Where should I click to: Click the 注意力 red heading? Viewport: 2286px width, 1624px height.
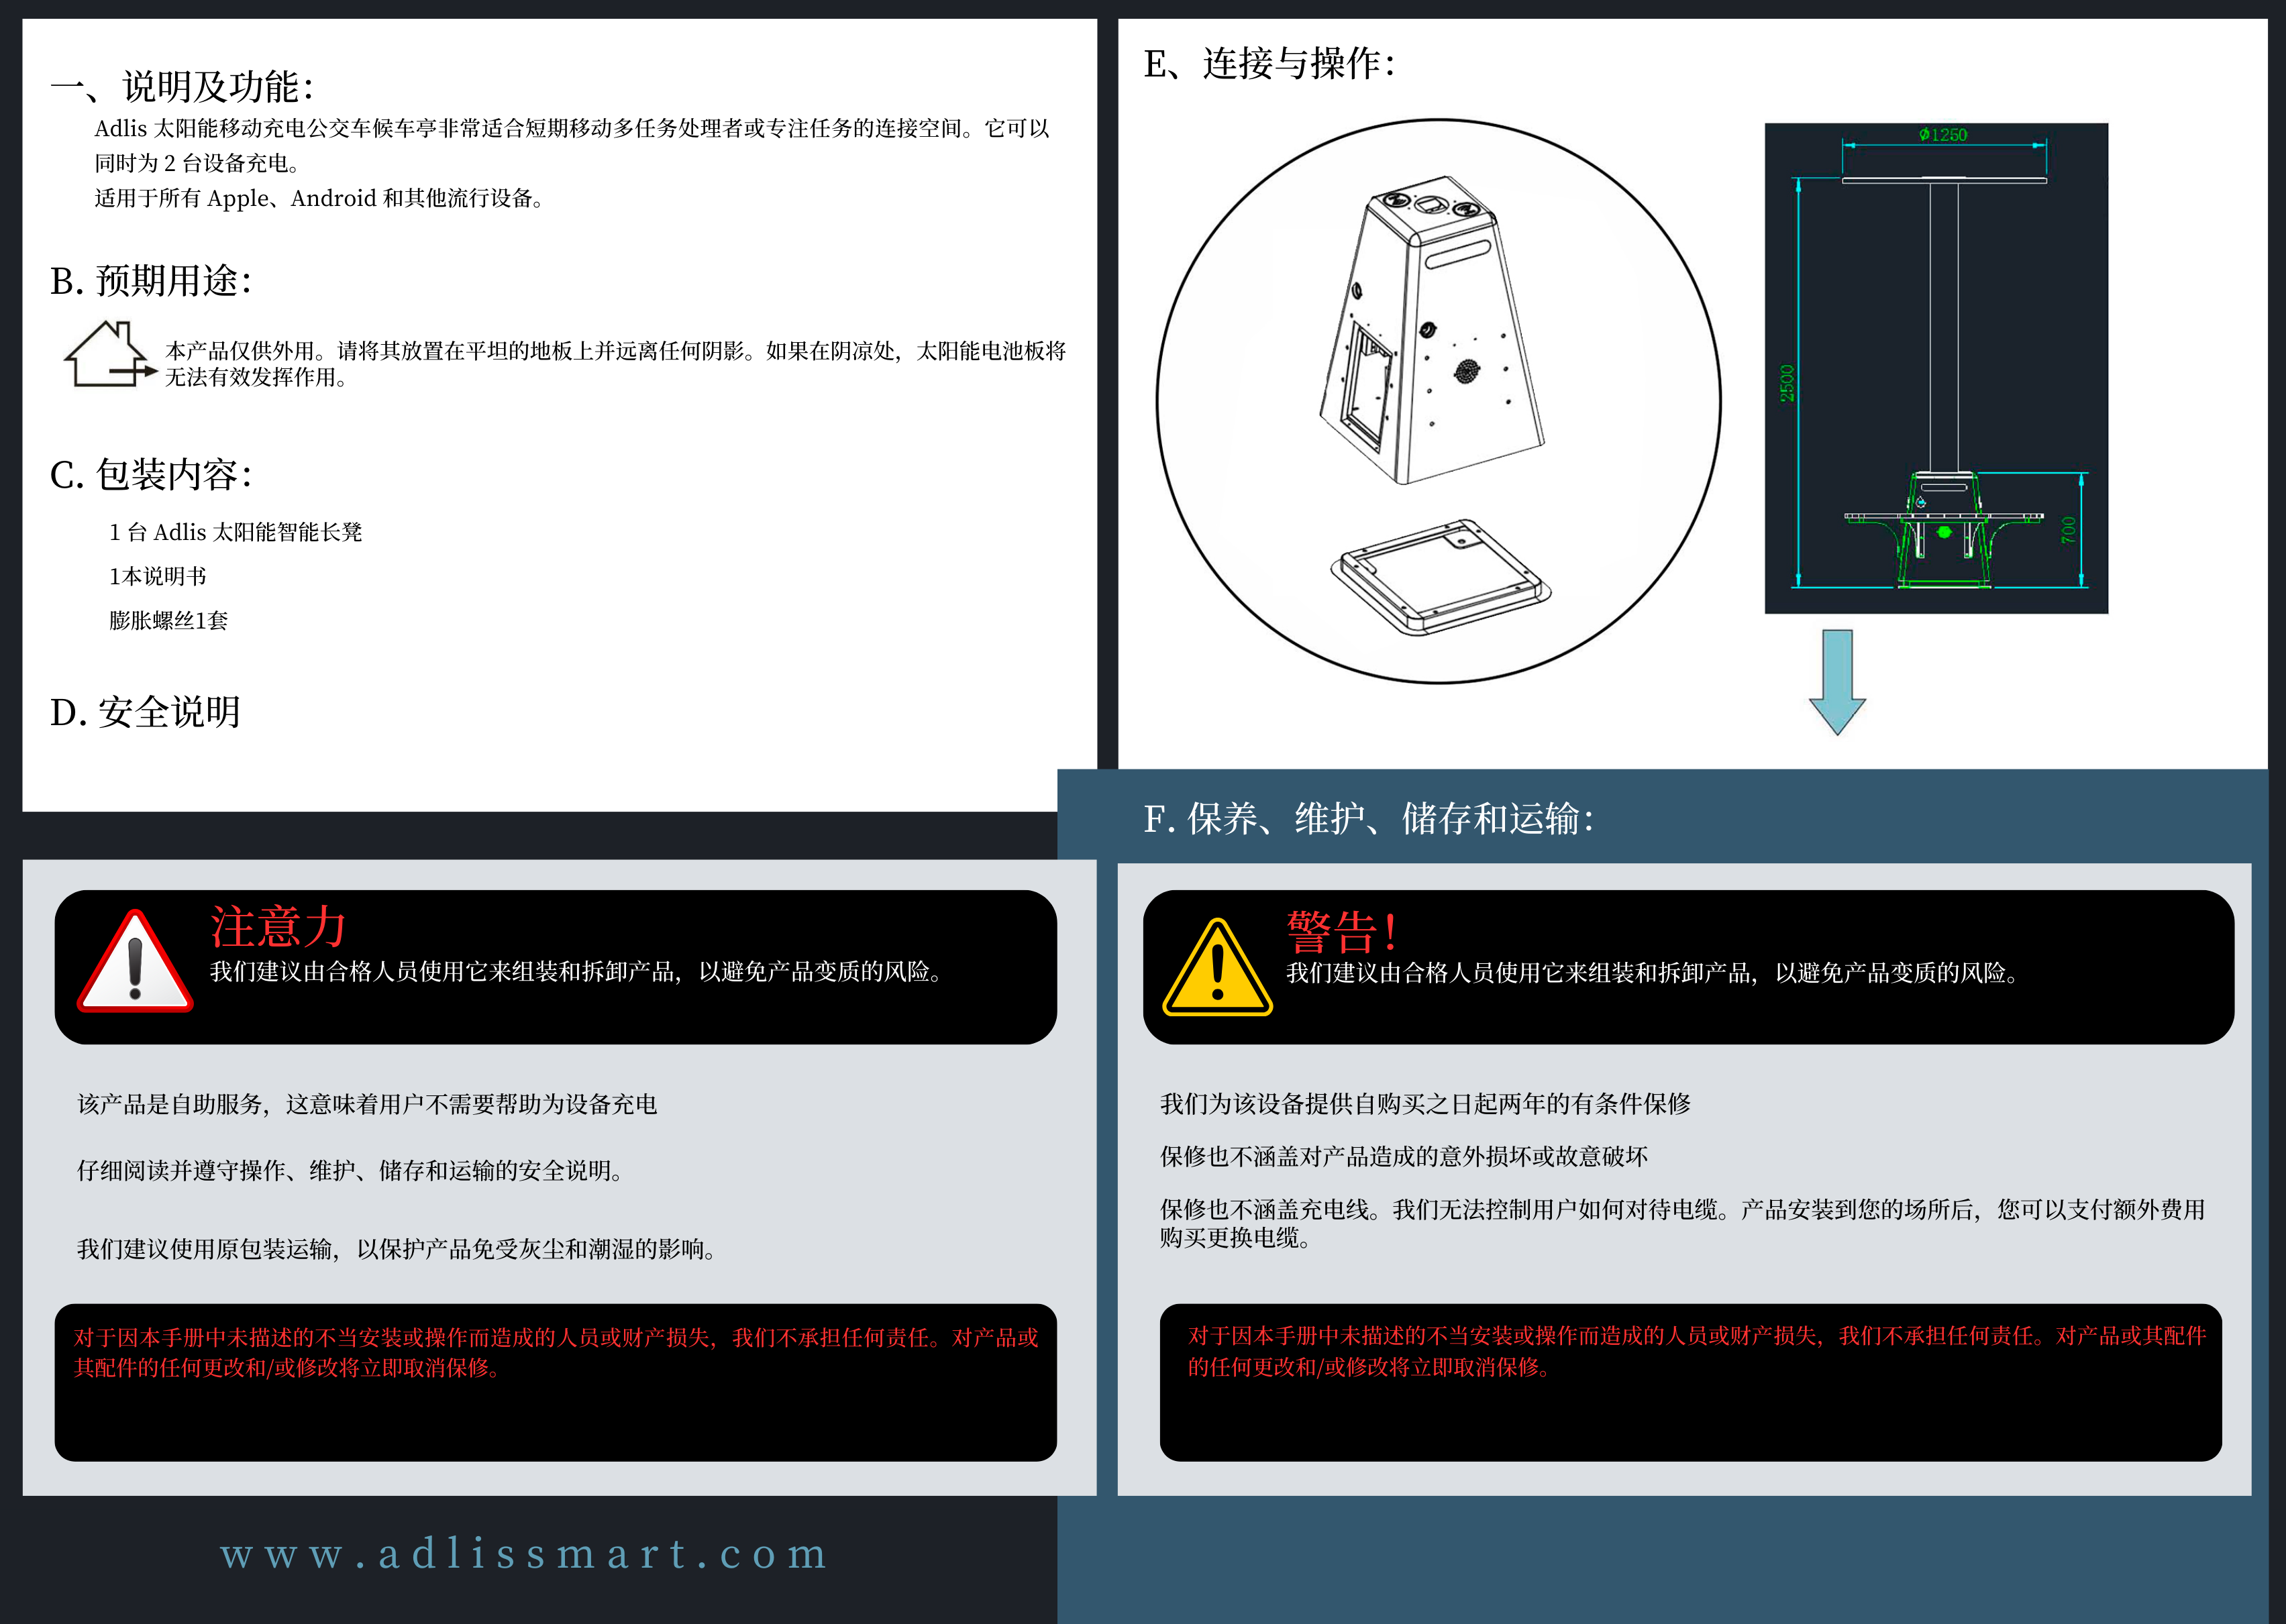pyautogui.click(x=278, y=926)
